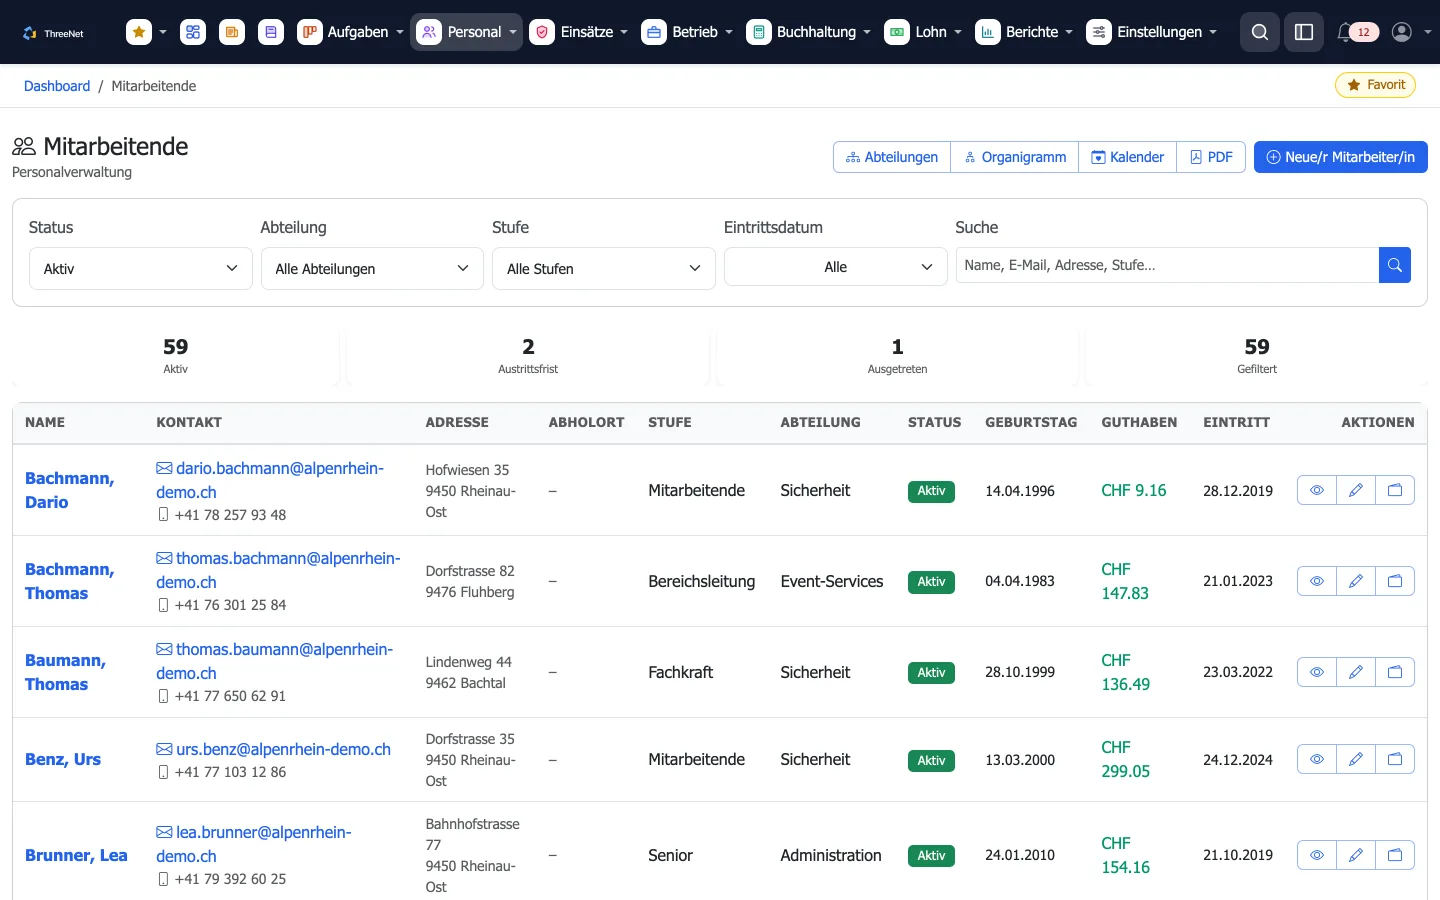Open the dashboard grid icon in navbar
The width and height of the screenshot is (1440, 900).
[193, 32]
